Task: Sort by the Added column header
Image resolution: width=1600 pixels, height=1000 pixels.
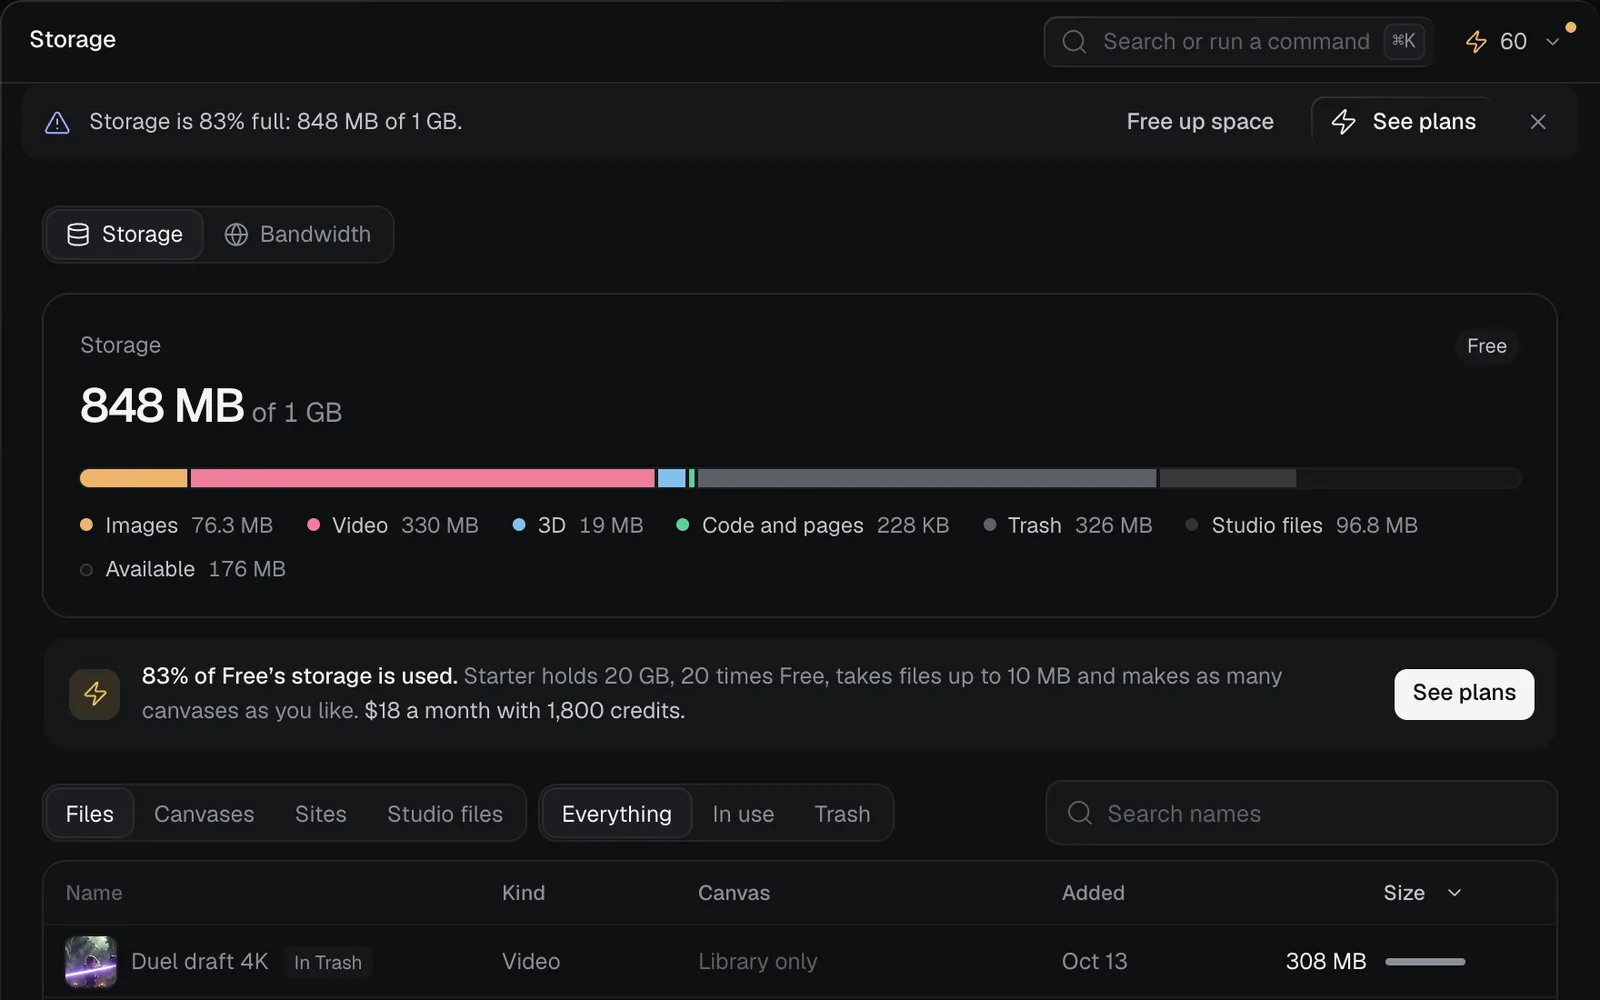Action: coord(1093,893)
